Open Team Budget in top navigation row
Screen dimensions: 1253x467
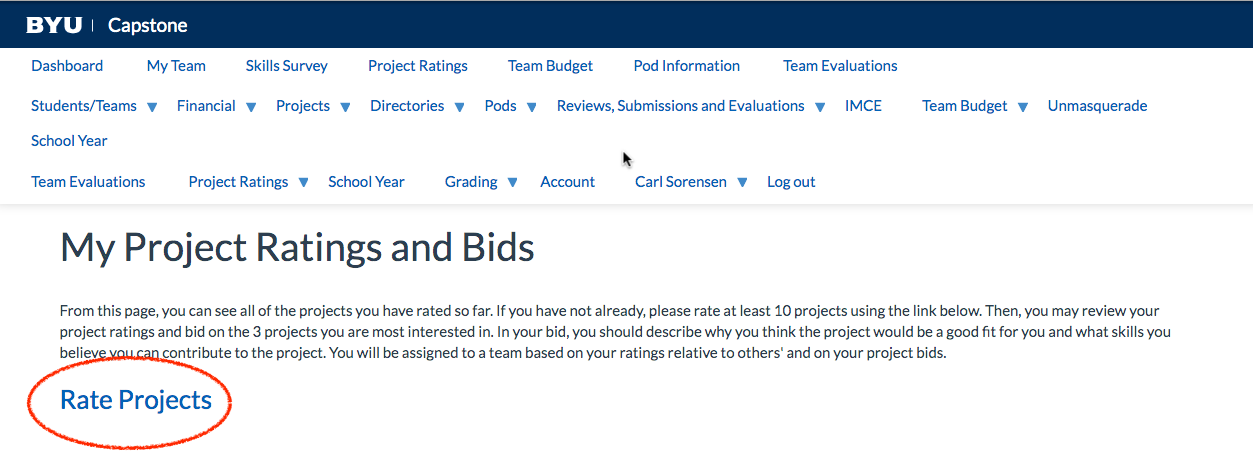(x=550, y=66)
